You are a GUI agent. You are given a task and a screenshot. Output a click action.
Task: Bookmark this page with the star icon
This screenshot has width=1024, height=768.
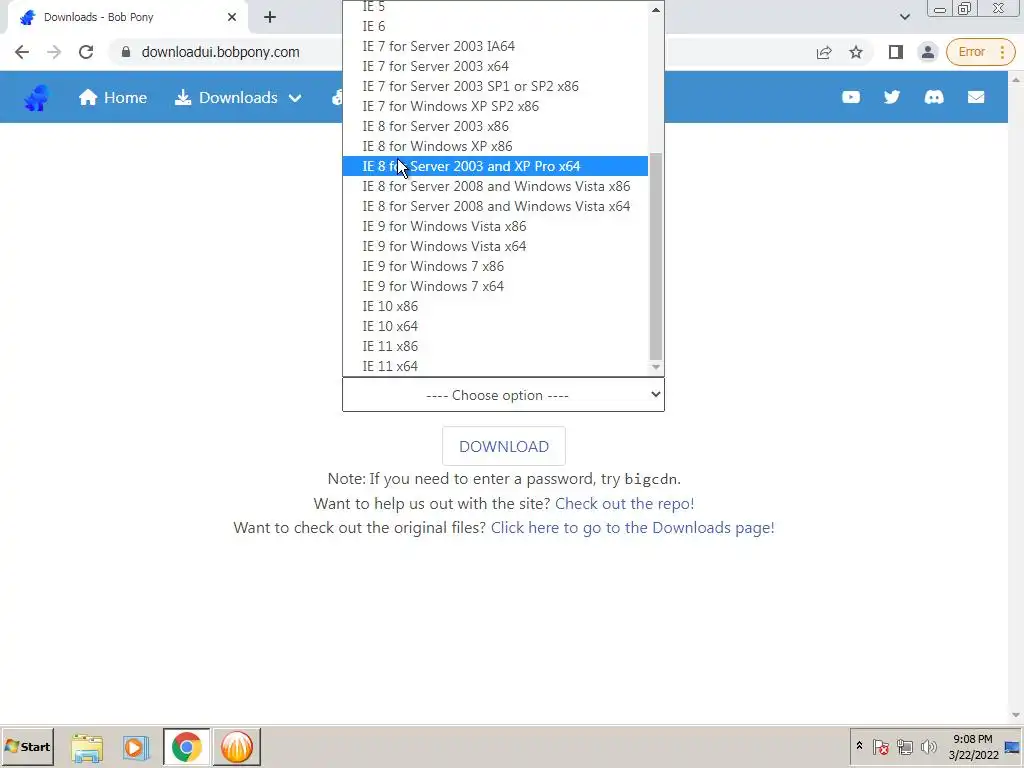[x=856, y=52]
